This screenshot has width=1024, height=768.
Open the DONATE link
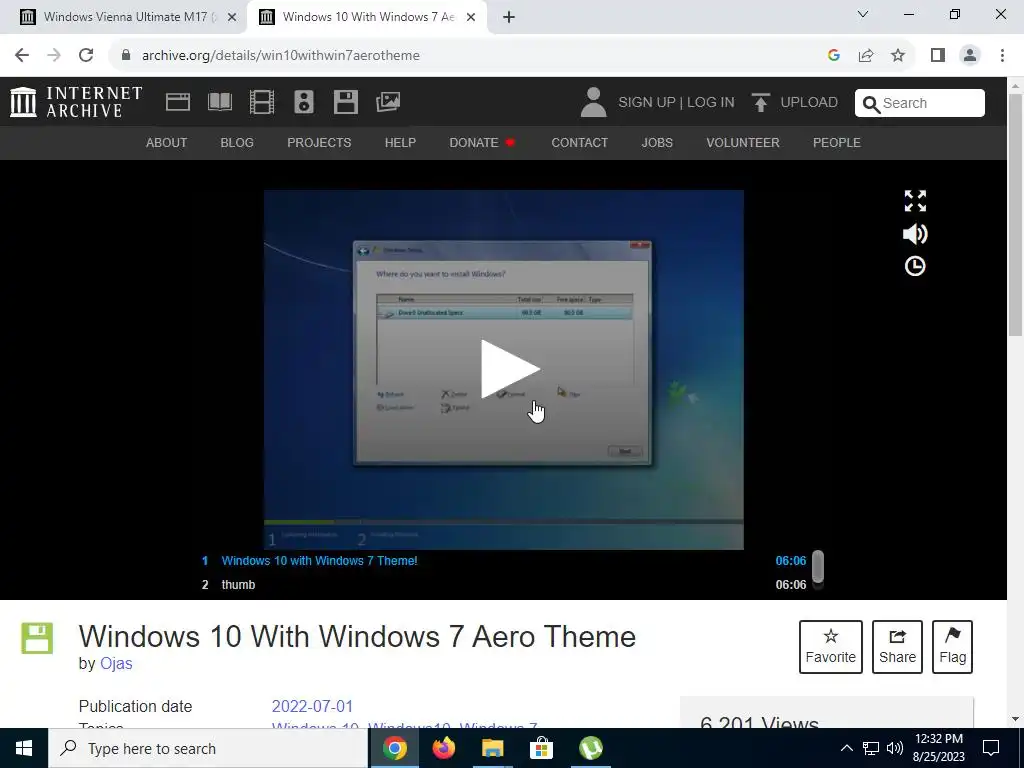coord(482,142)
